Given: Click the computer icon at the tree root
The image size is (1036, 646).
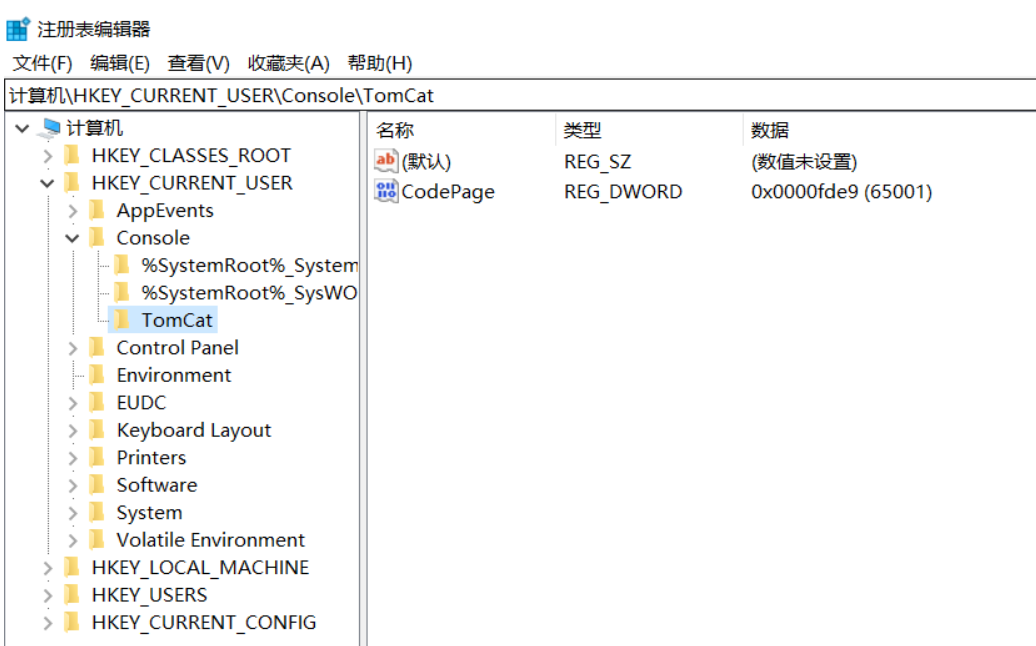Looking at the screenshot, I should pyautogui.click(x=50, y=127).
